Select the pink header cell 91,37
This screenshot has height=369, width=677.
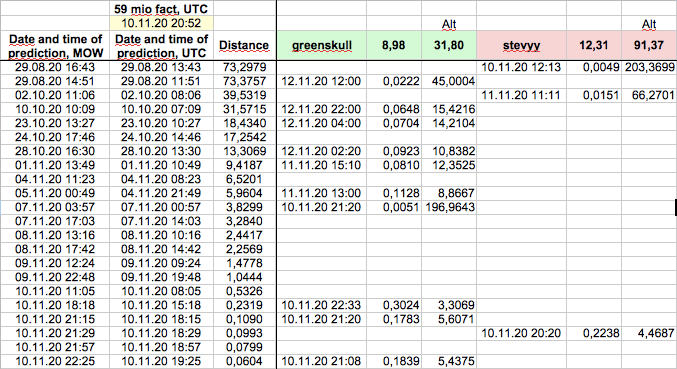[649, 45]
